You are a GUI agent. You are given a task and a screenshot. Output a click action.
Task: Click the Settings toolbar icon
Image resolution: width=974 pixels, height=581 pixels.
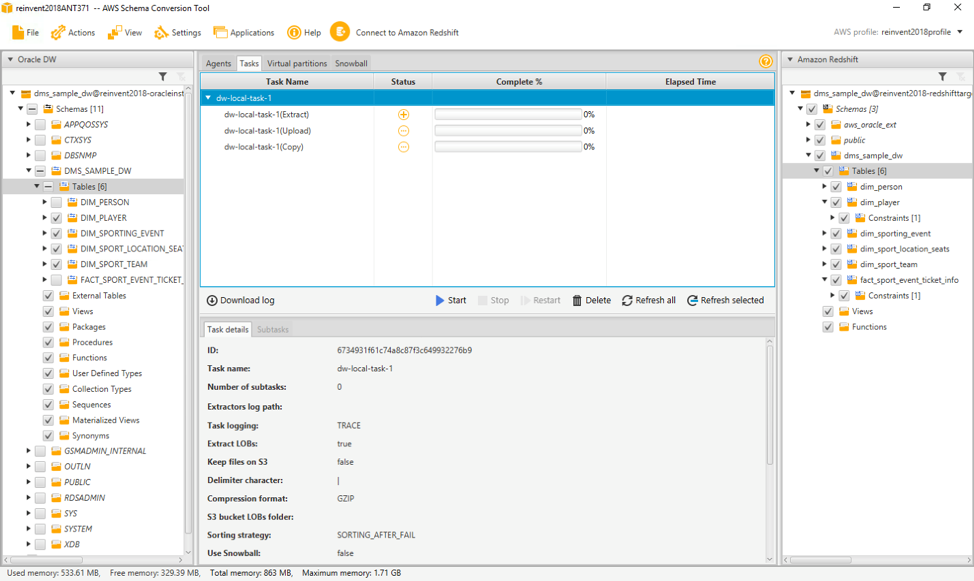(x=162, y=32)
